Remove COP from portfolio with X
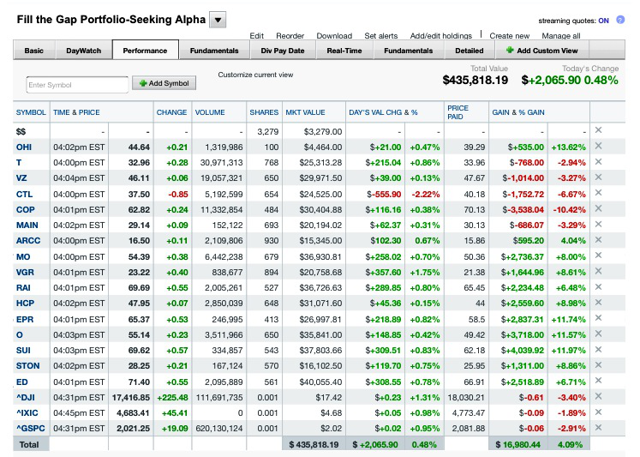This screenshot has height=457, width=640. [598, 209]
